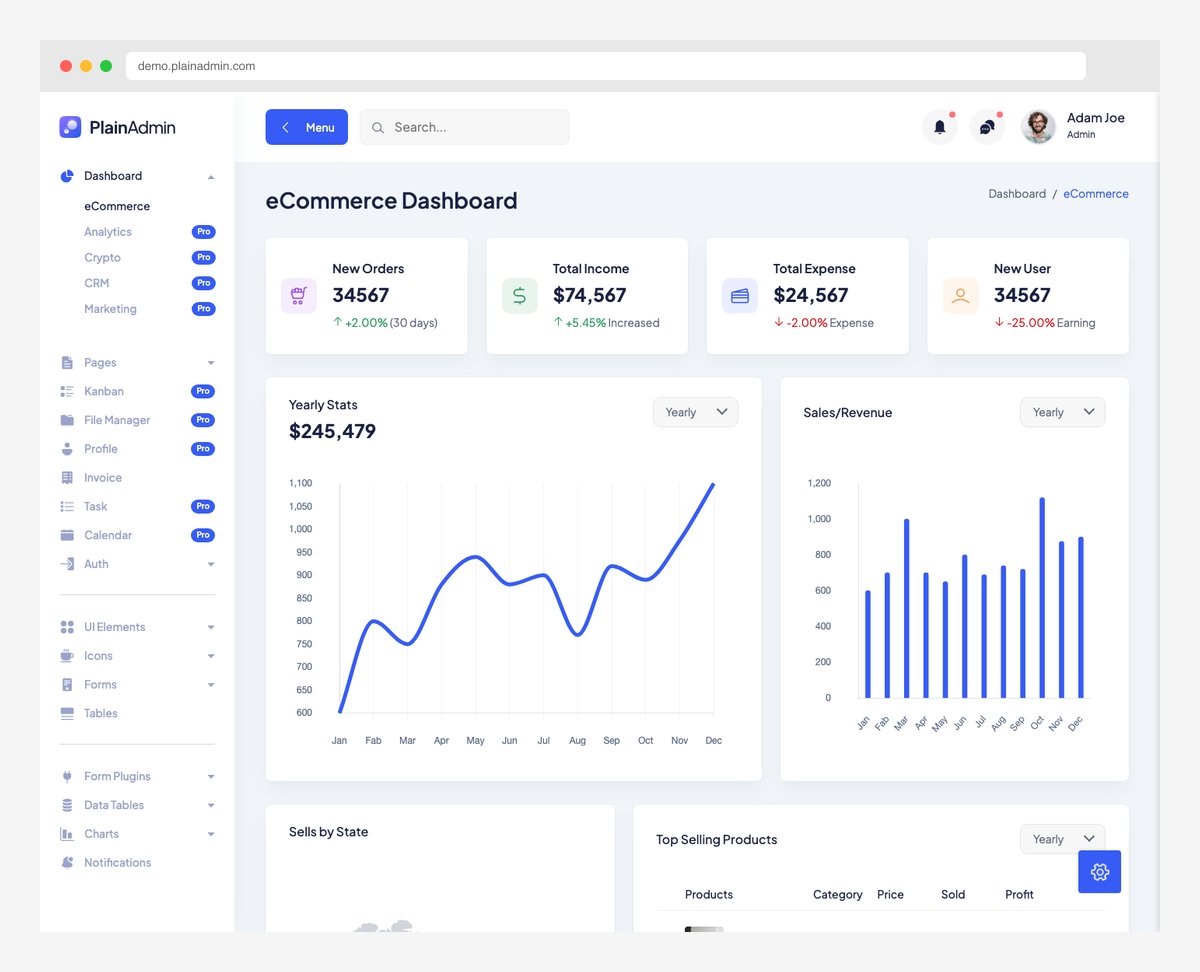Click the blue settings gear on Top Selling Products
The width and height of the screenshot is (1200, 972).
[x=1099, y=871]
